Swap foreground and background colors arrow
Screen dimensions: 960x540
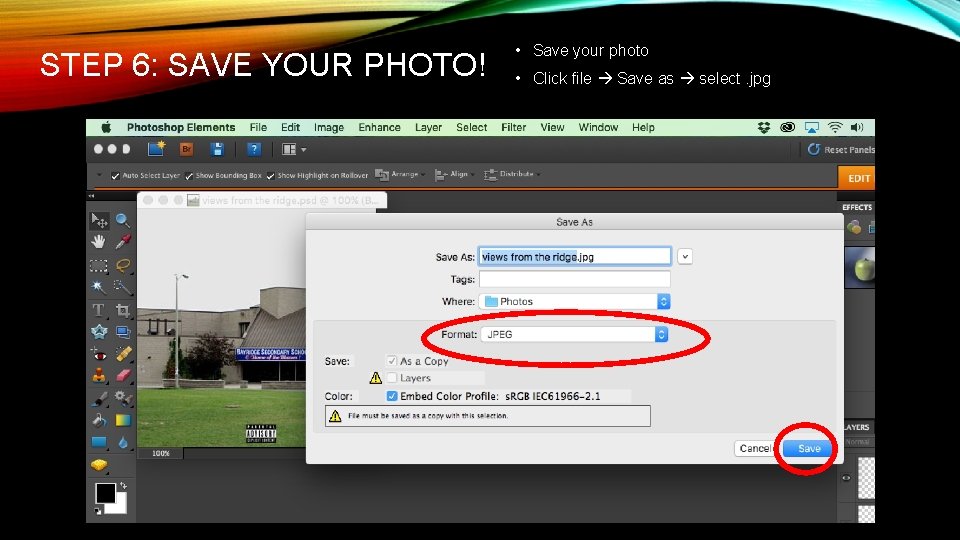[x=124, y=486]
